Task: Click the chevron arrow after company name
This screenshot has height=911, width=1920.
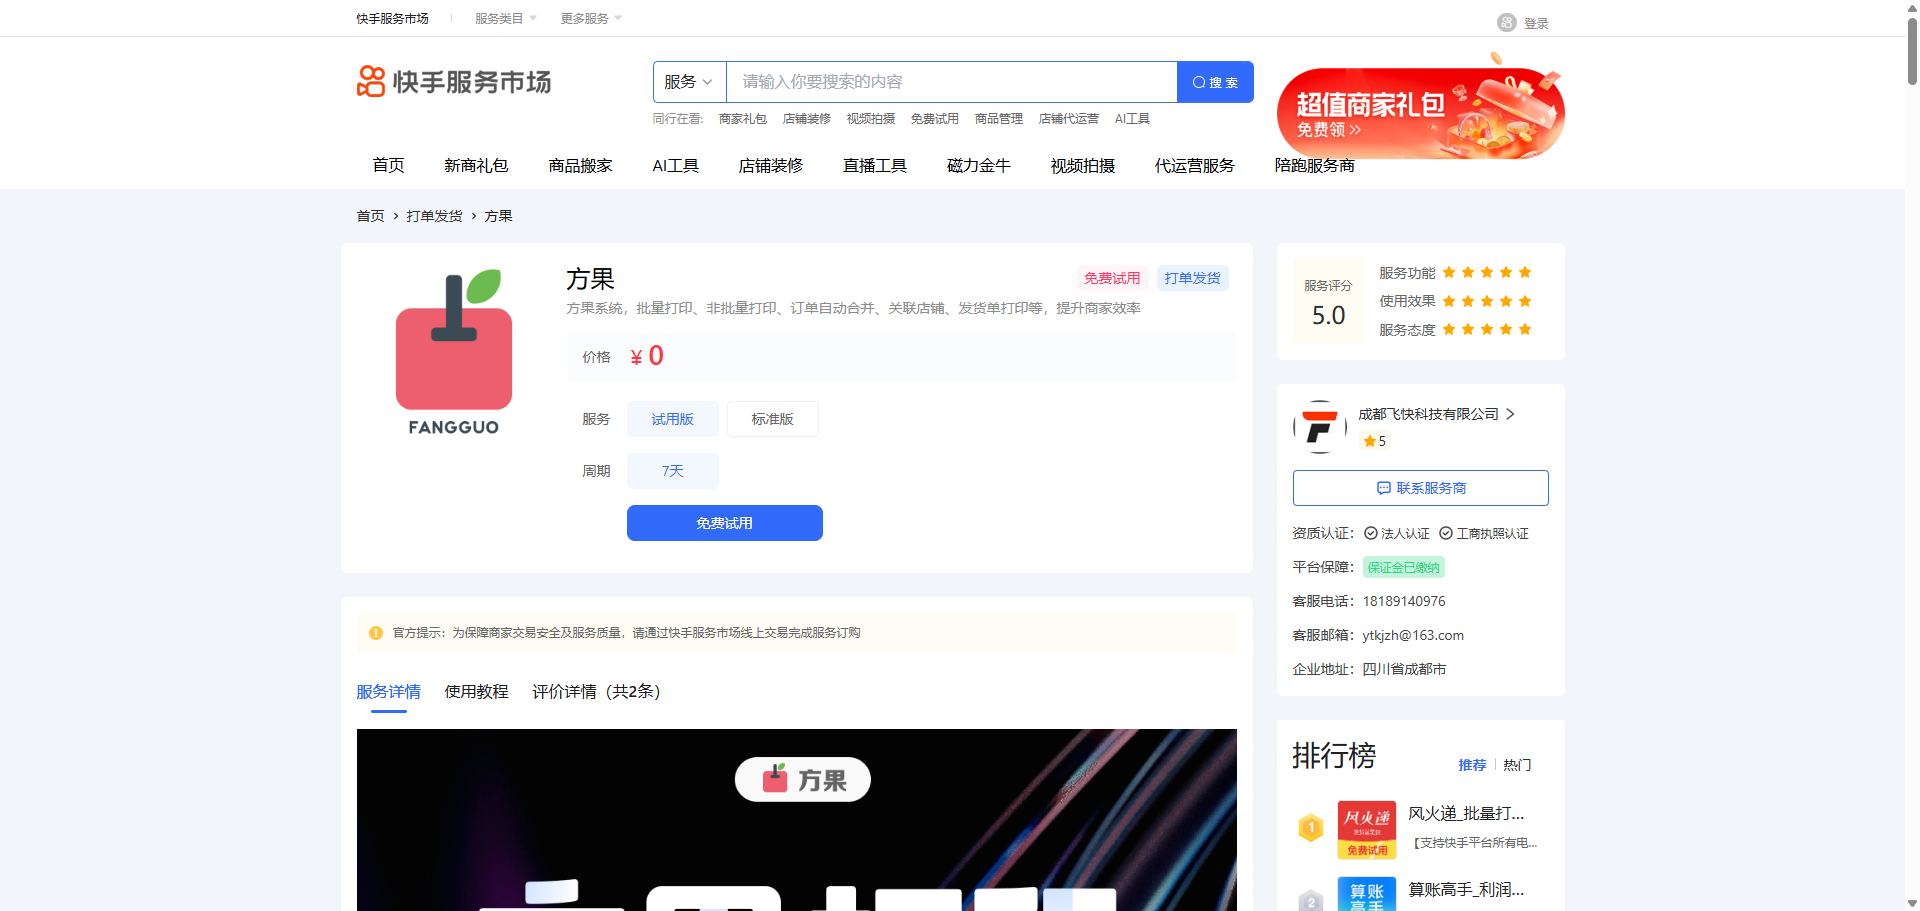Action: (1510, 414)
